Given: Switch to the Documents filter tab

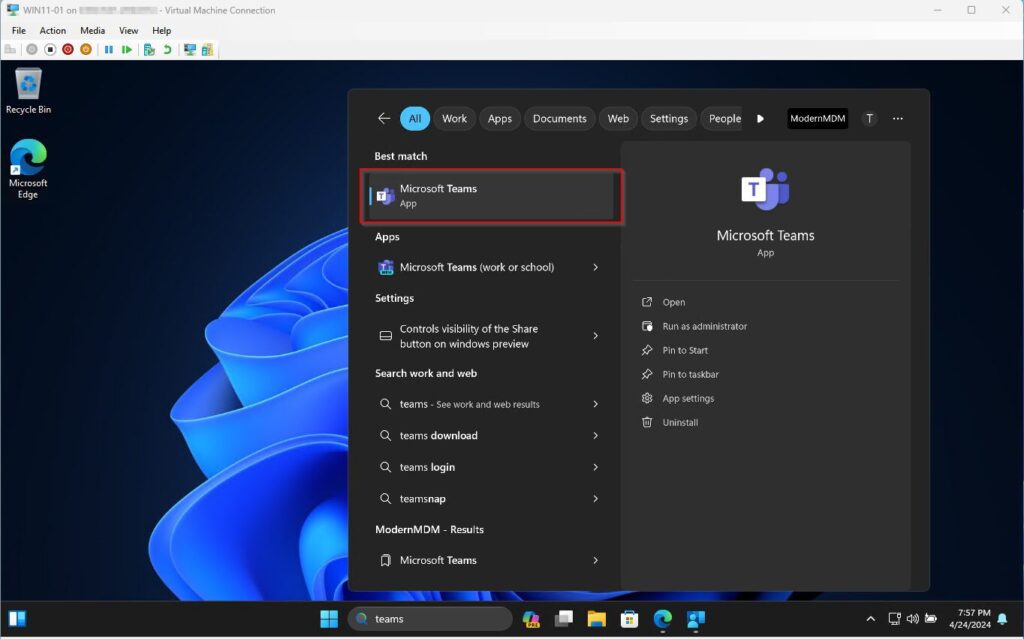Looking at the screenshot, I should [559, 118].
